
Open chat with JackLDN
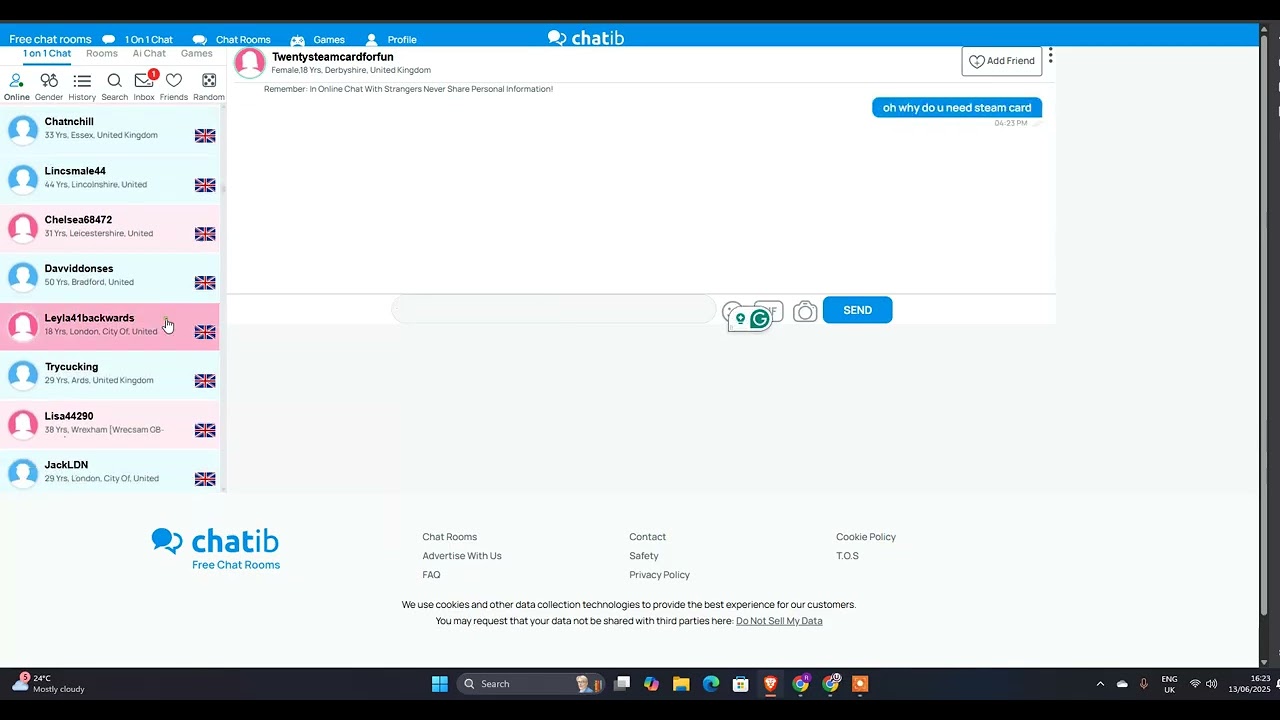pos(110,472)
